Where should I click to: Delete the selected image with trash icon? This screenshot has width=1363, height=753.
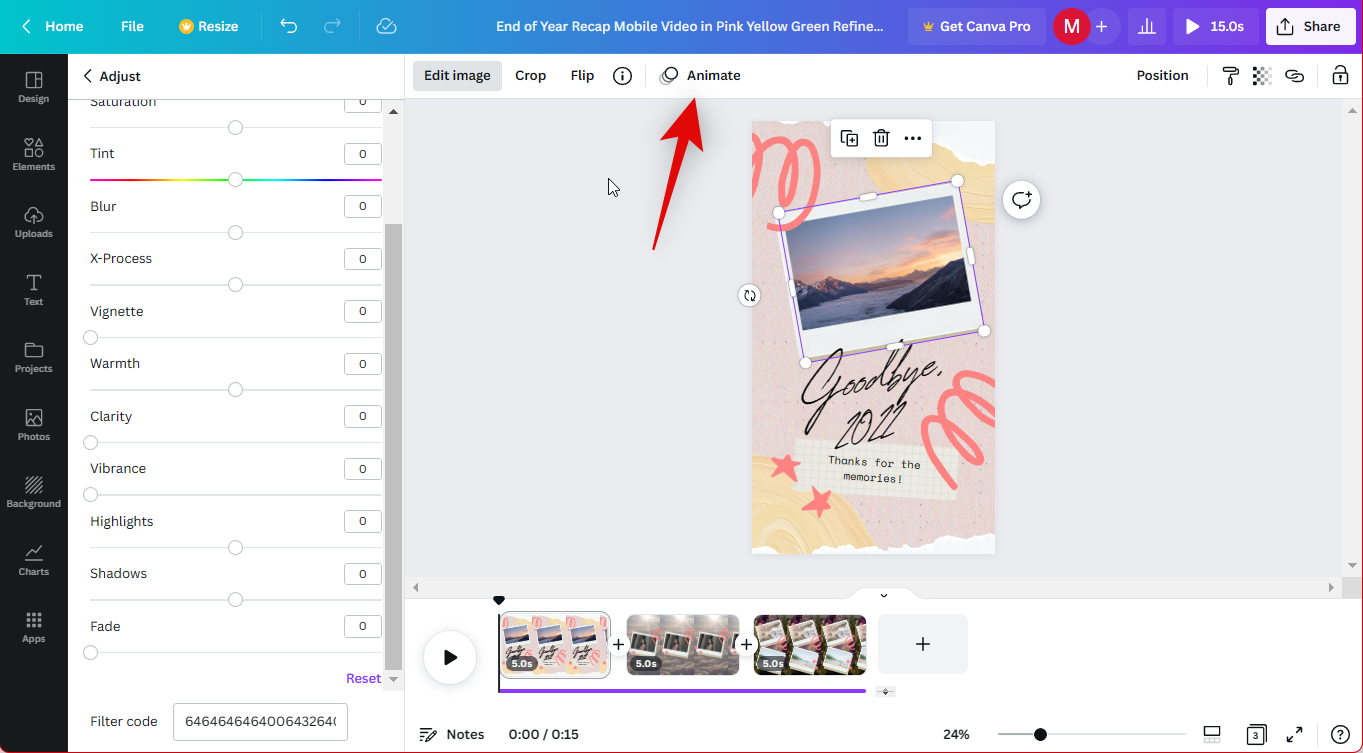[881, 138]
